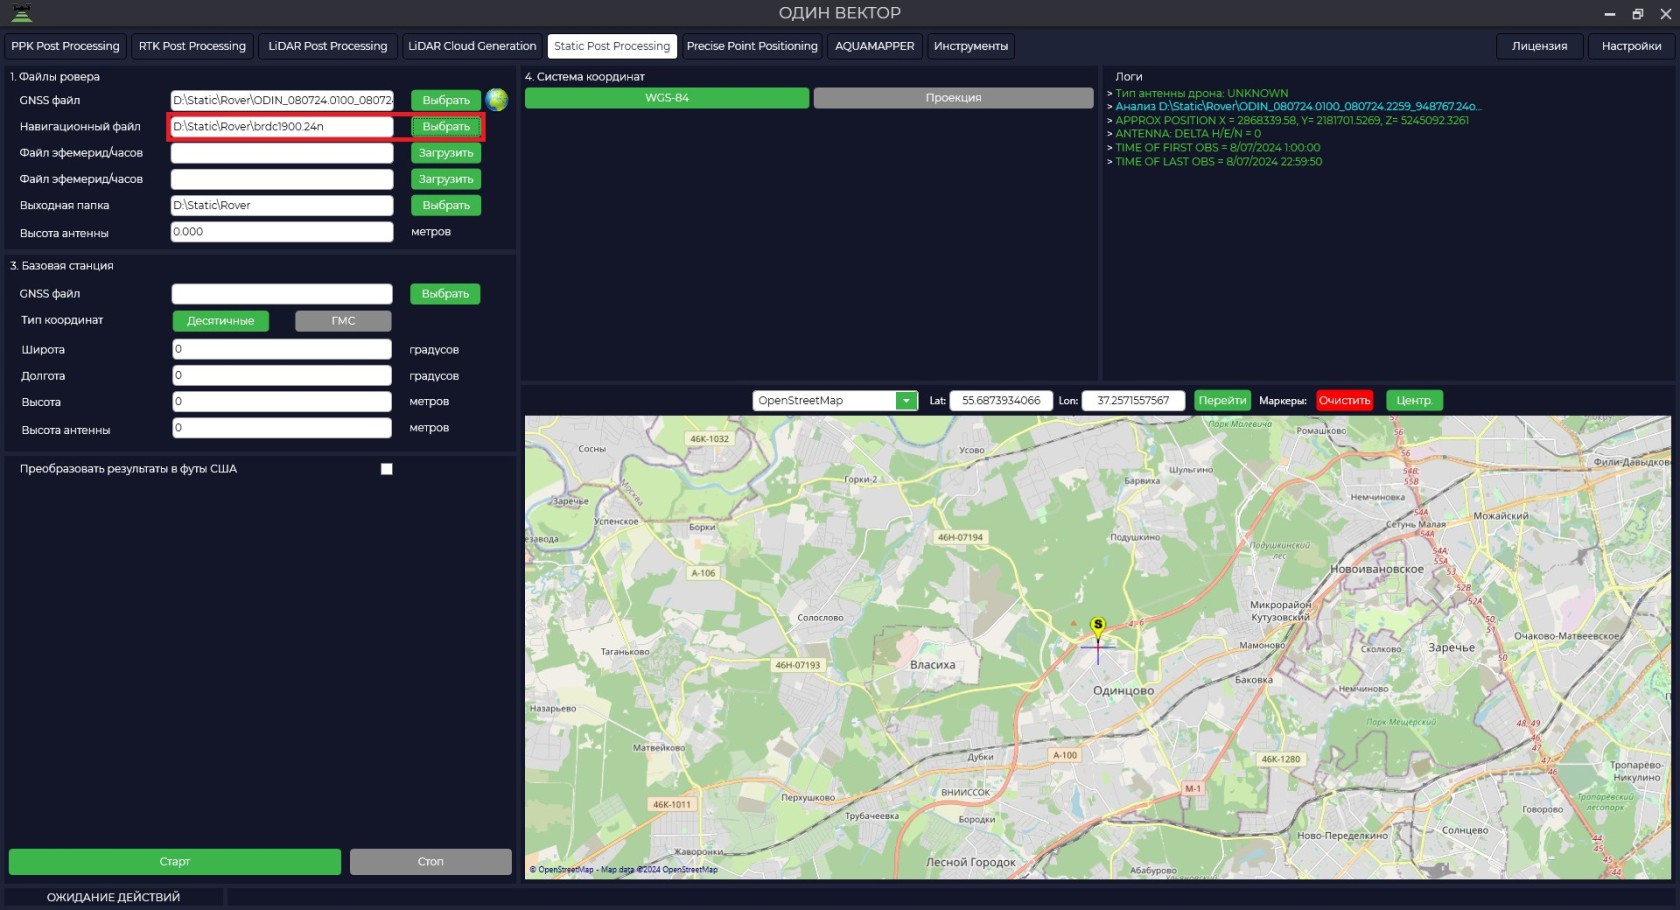Switch to LiDAR Post Processing tab
The width and height of the screenshot is (1680, 910).
(x=327, y=46)
